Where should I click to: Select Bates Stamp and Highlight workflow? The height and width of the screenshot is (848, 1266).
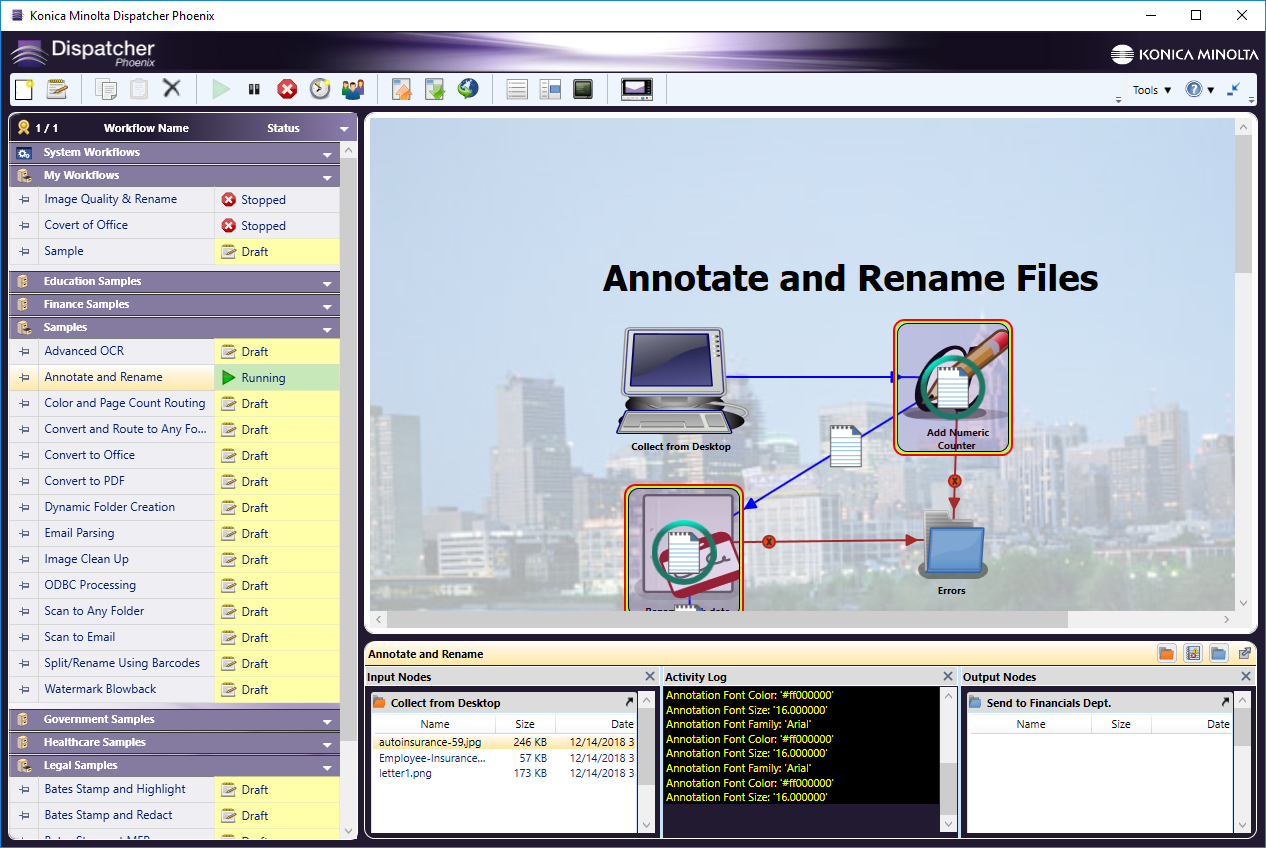(175, 790)
